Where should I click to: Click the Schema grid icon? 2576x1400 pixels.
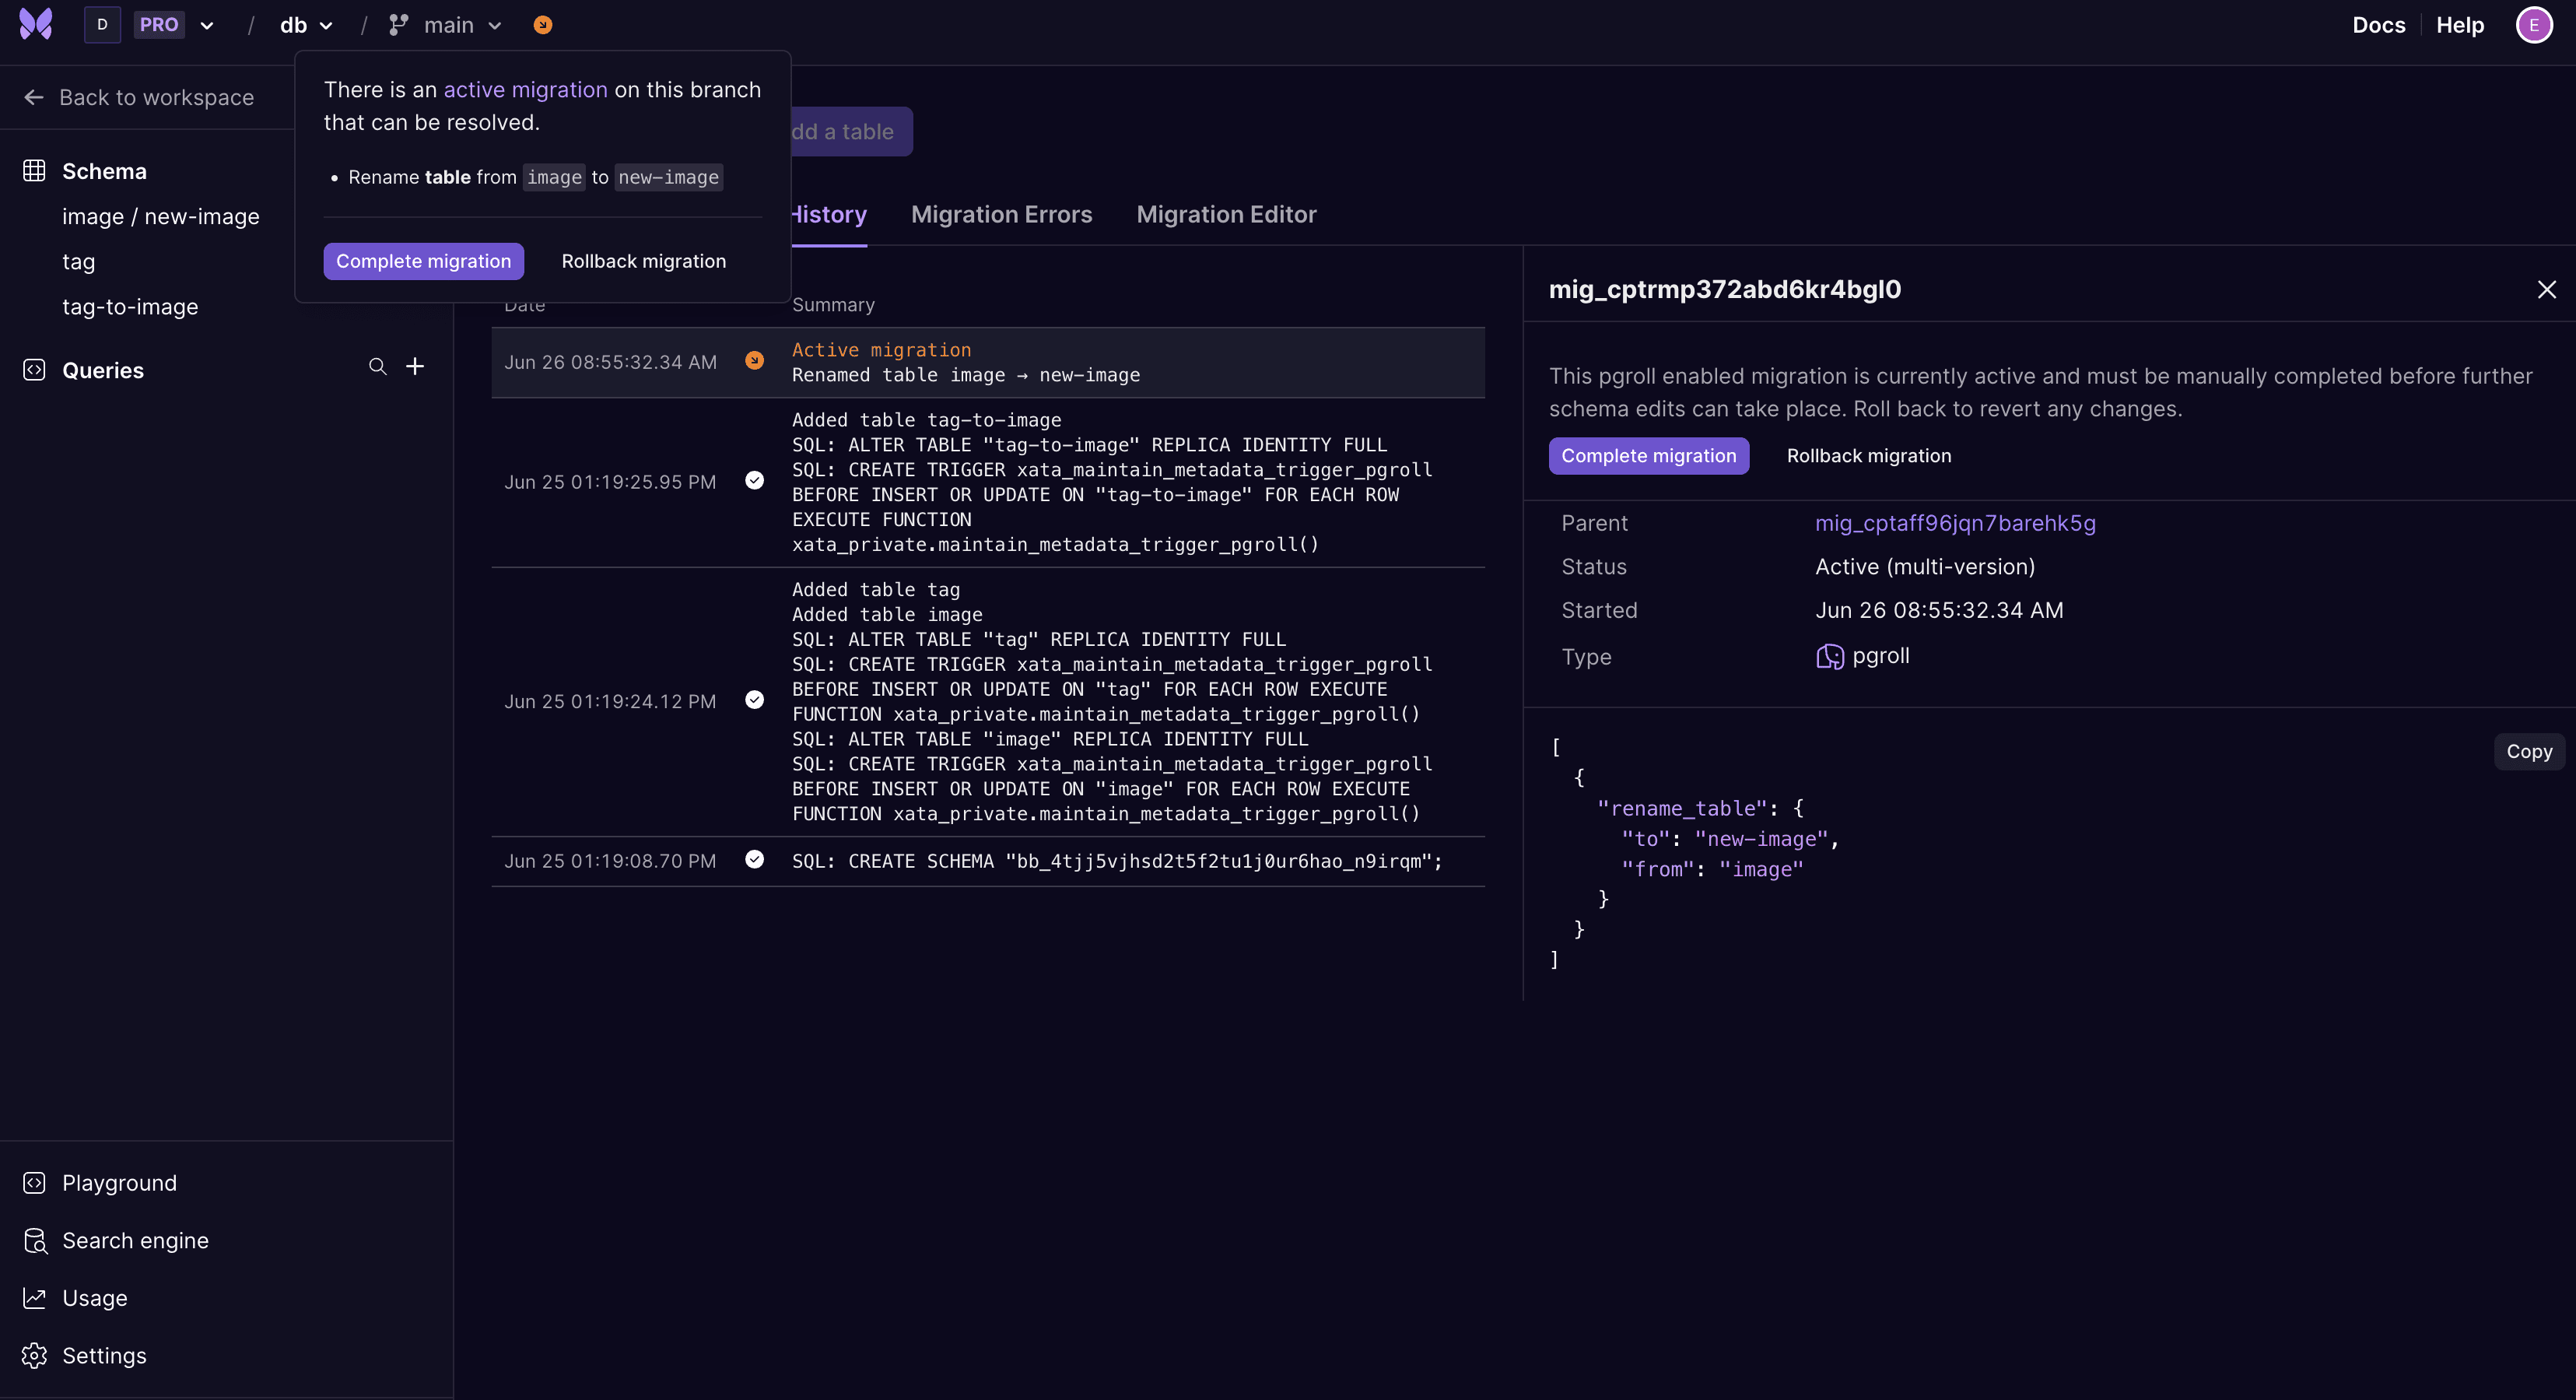coord(34,171)
